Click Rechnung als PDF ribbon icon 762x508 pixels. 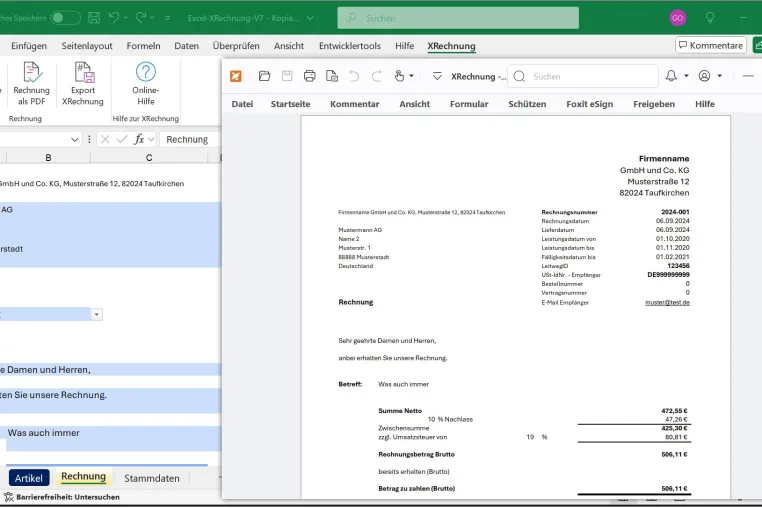[x=32, y=83]
